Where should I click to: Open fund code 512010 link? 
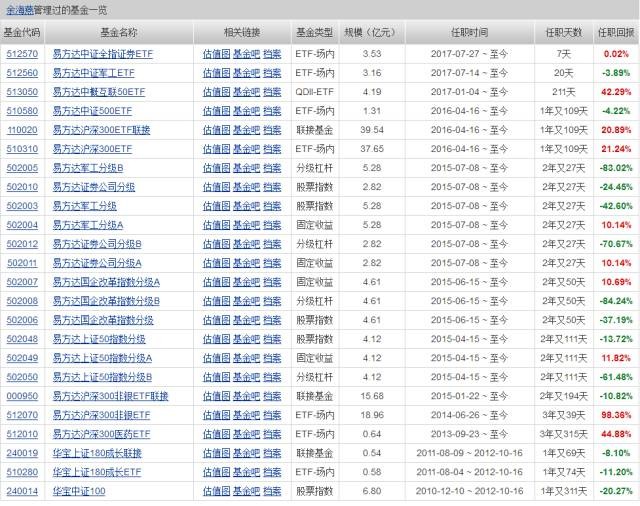point(22,434)
